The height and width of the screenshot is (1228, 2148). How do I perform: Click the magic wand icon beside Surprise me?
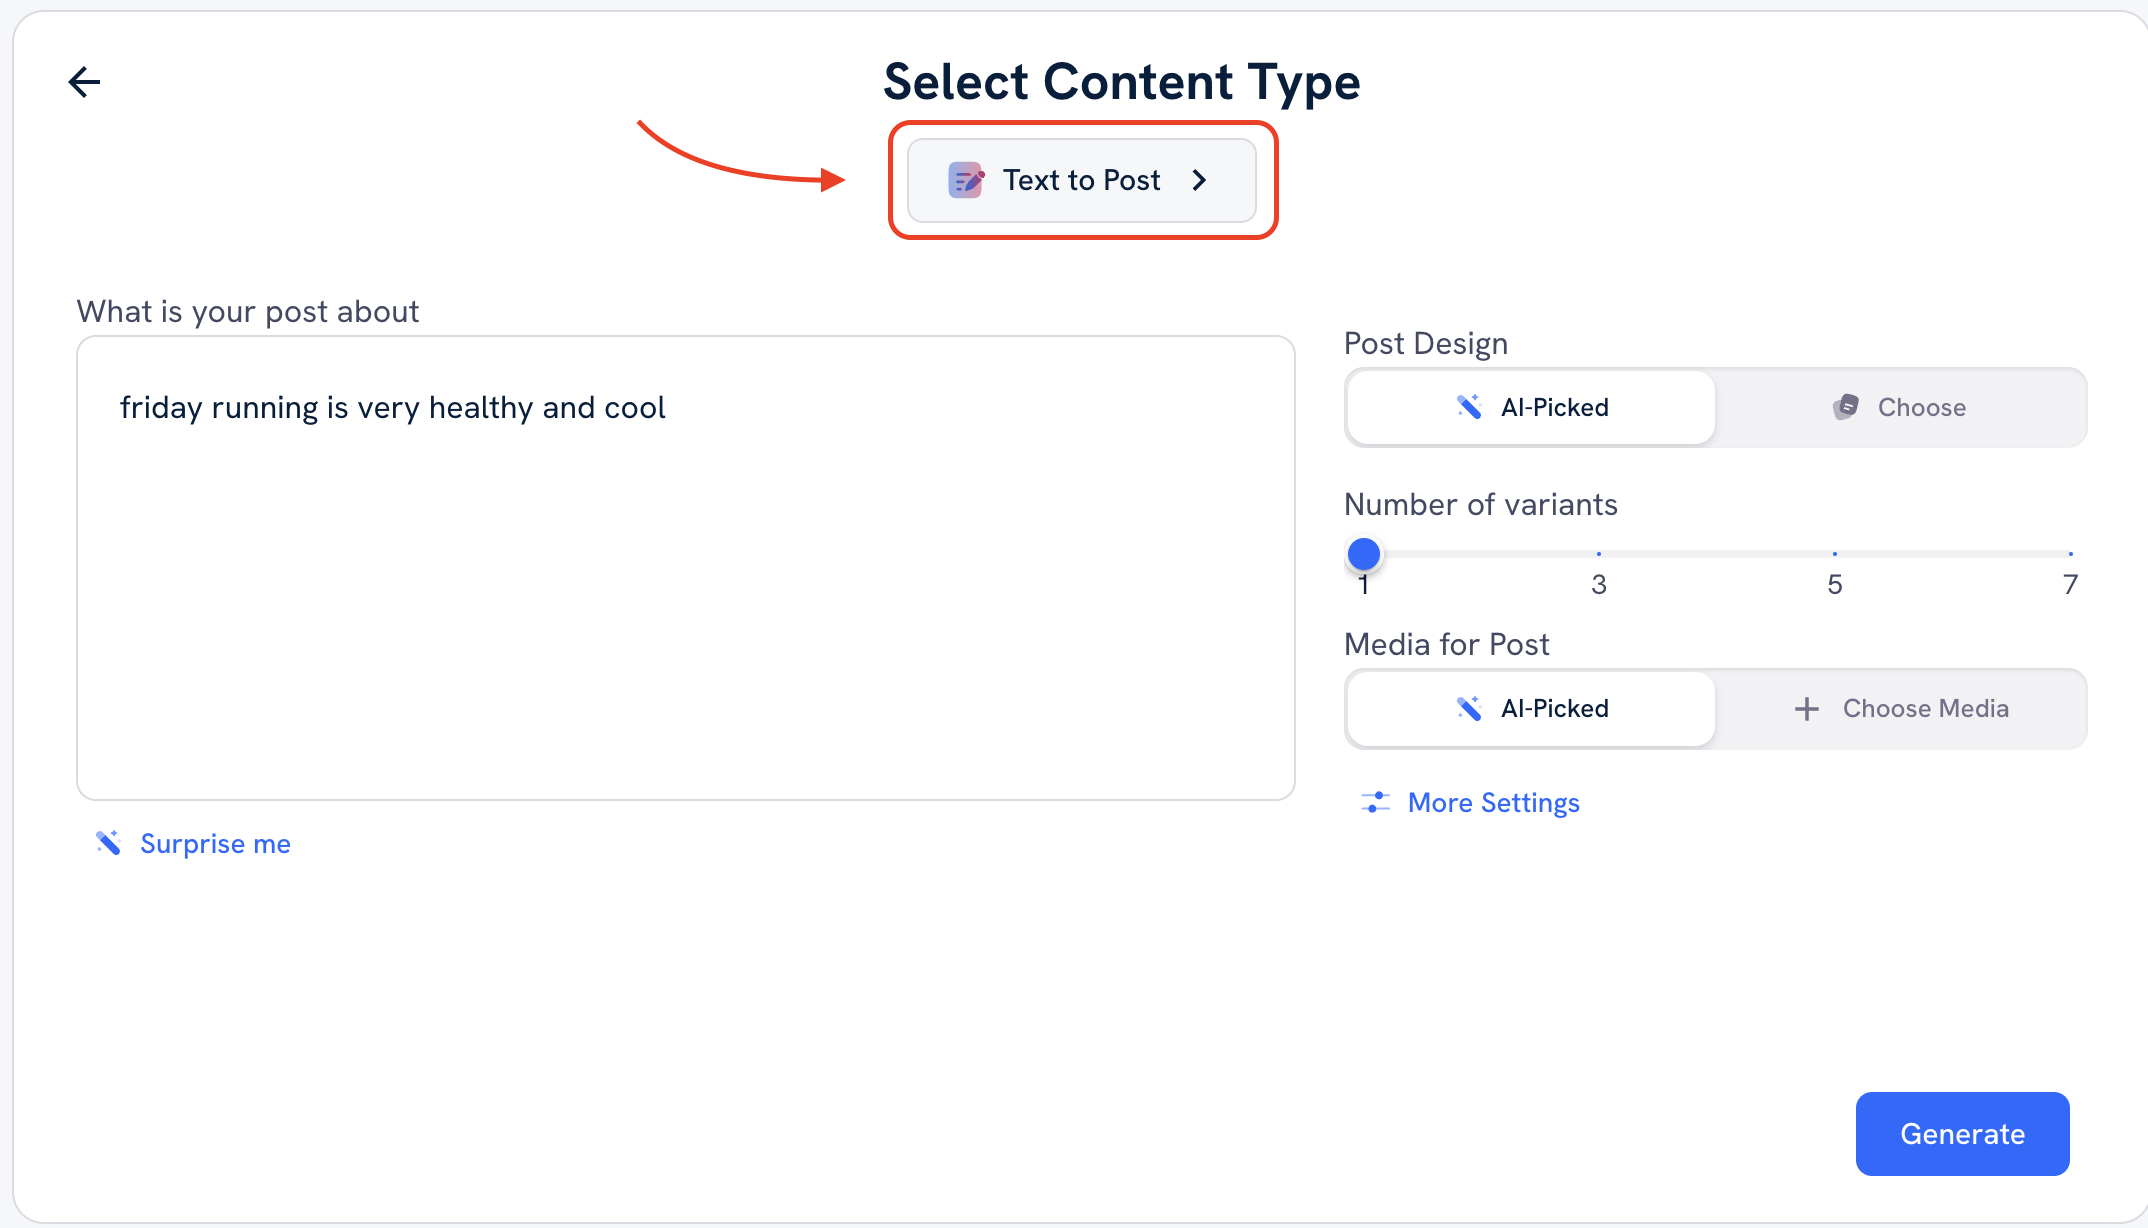[108, 843]
